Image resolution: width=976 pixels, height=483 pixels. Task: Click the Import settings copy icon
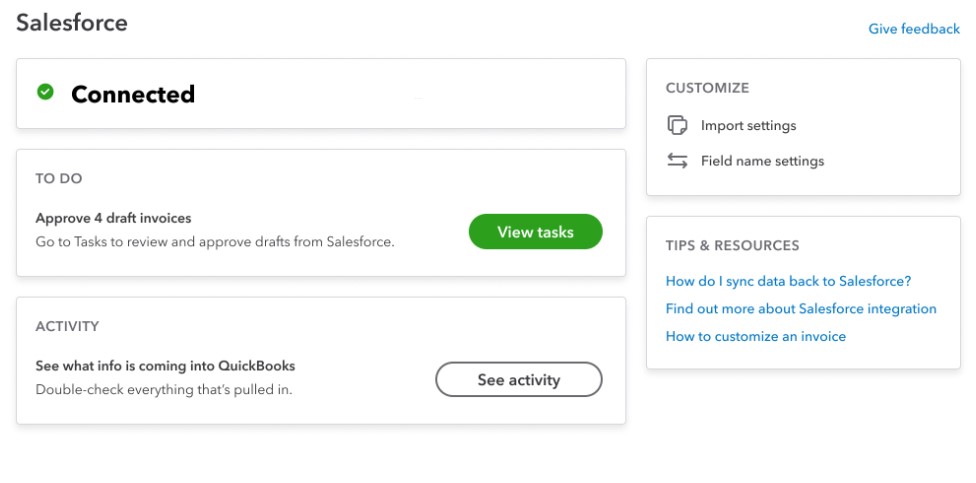coord(677,125)
